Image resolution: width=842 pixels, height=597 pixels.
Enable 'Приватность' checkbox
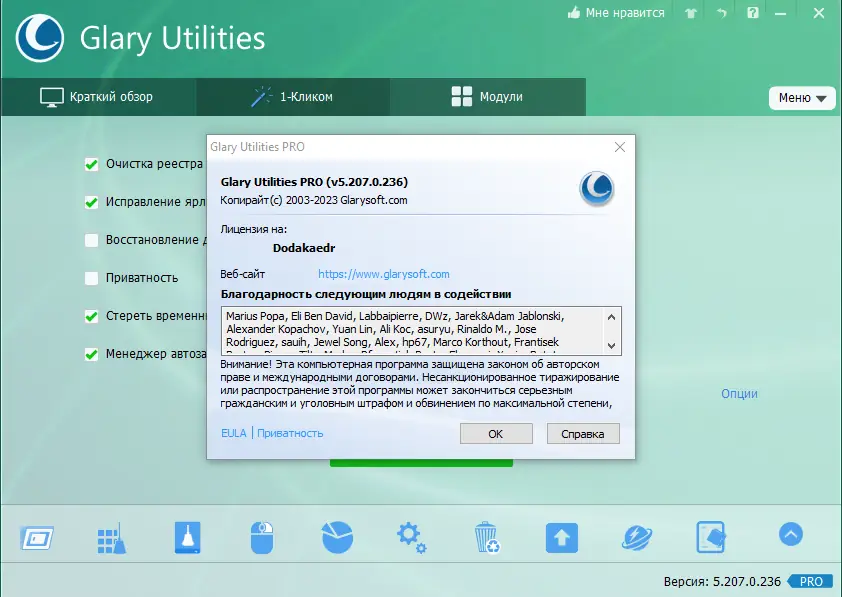click(x=92, y=278)
